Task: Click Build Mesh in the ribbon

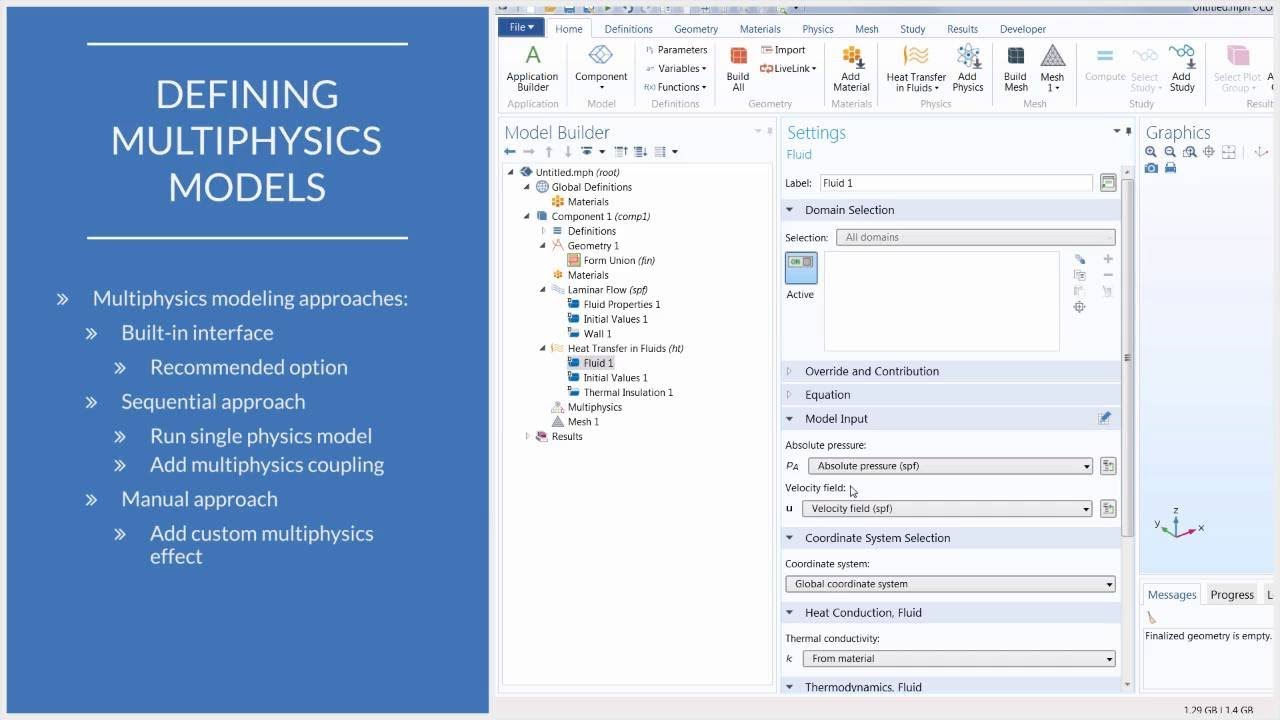Action: [x=1015, y=68]
